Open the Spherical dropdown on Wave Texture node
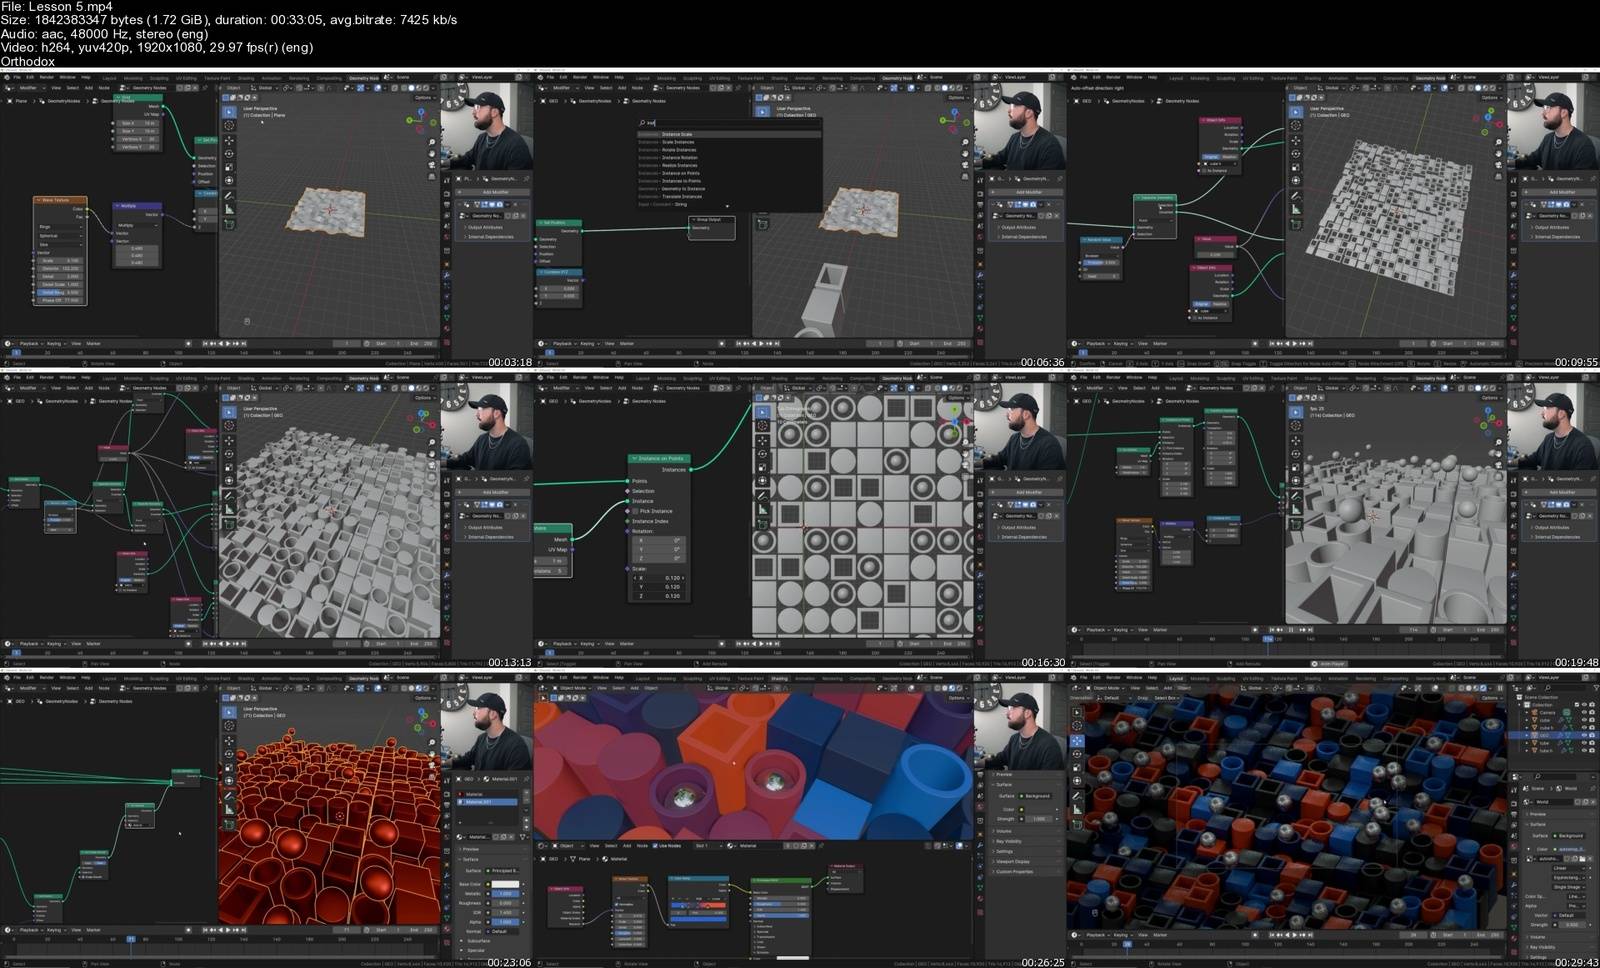Viewport: 1600px width, 968px height. pyautogui.click(x=61, y=236)
